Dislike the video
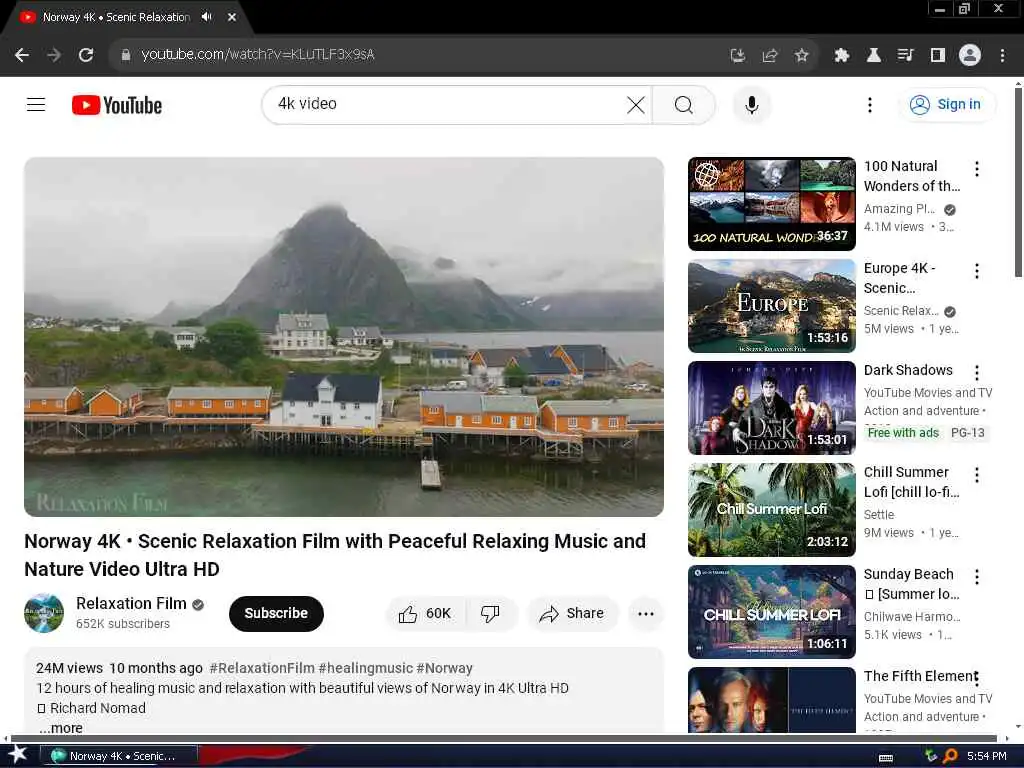 click(x=490, y=614)
